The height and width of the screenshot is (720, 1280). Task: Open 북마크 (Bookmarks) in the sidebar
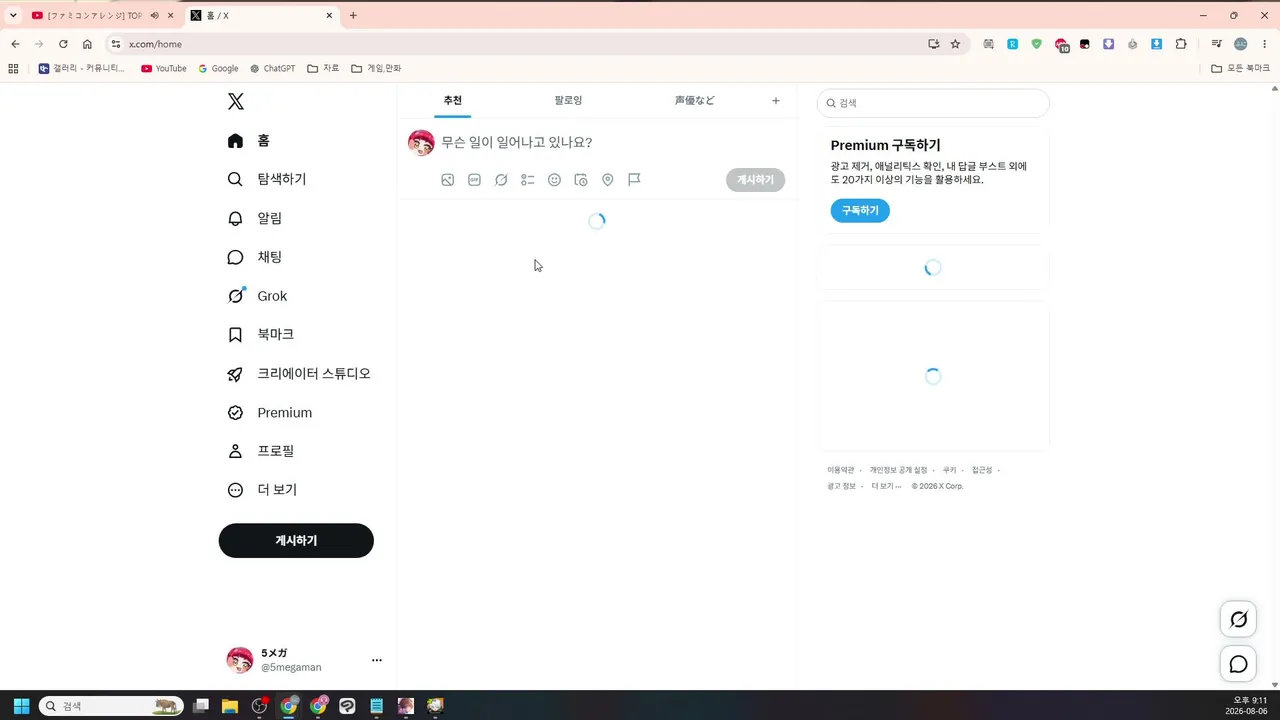pyautogui.click(x=261, y=335)
